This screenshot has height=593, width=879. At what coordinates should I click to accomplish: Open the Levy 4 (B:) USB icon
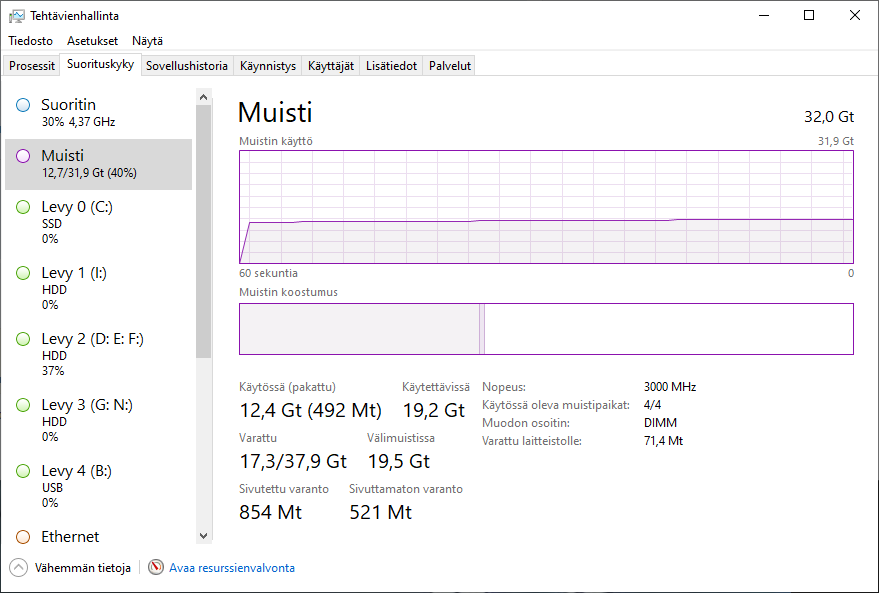23,471
